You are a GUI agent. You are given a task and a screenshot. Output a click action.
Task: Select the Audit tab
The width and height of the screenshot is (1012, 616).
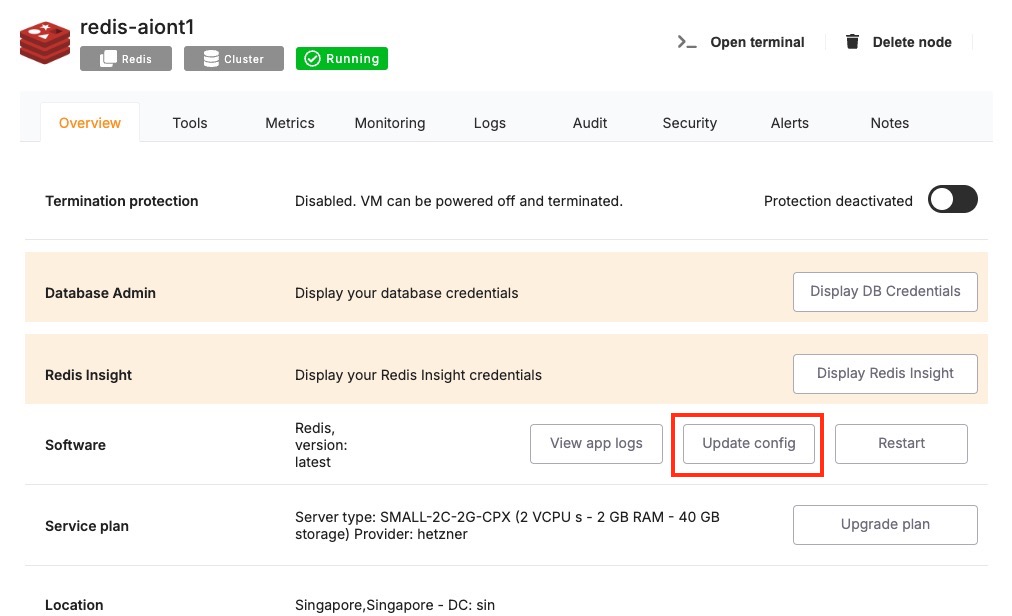590,123
